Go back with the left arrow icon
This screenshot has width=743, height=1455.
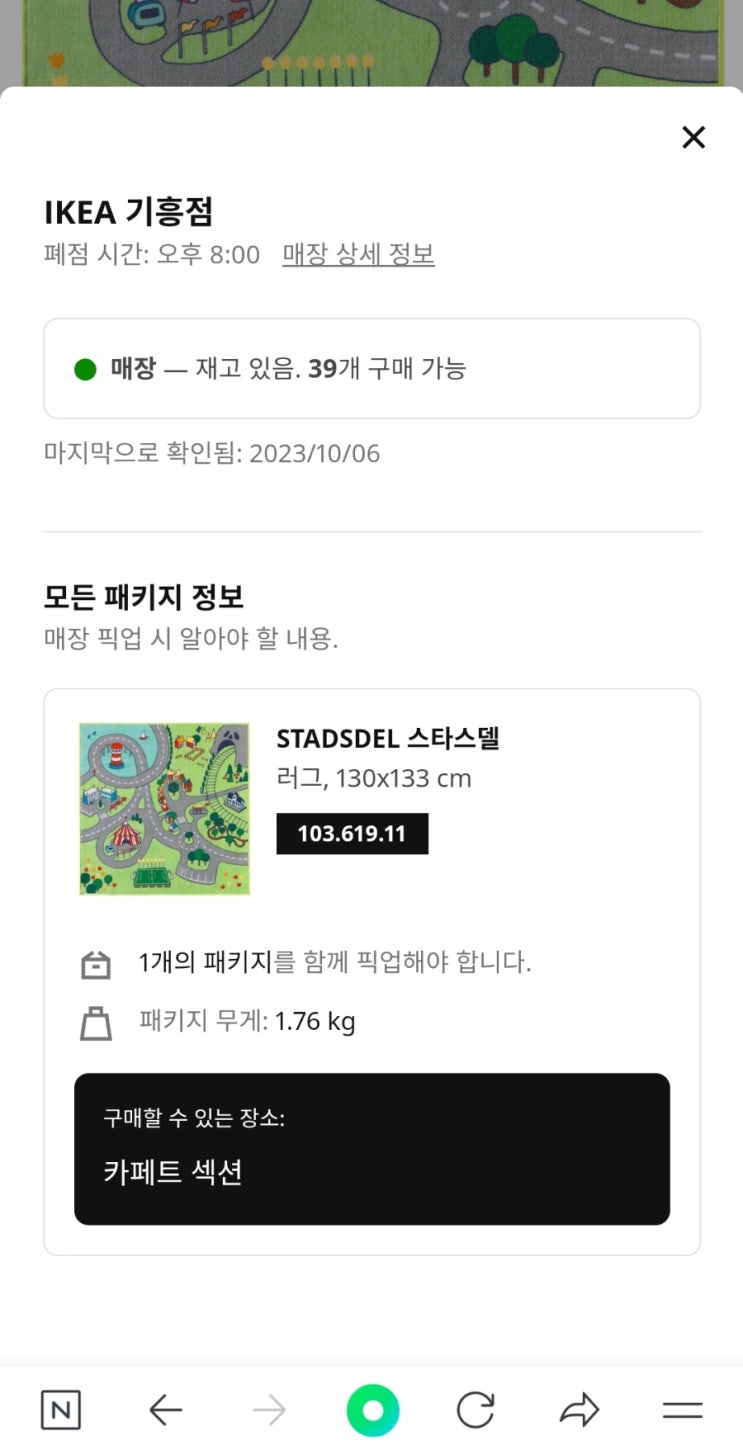(166, 1411)
